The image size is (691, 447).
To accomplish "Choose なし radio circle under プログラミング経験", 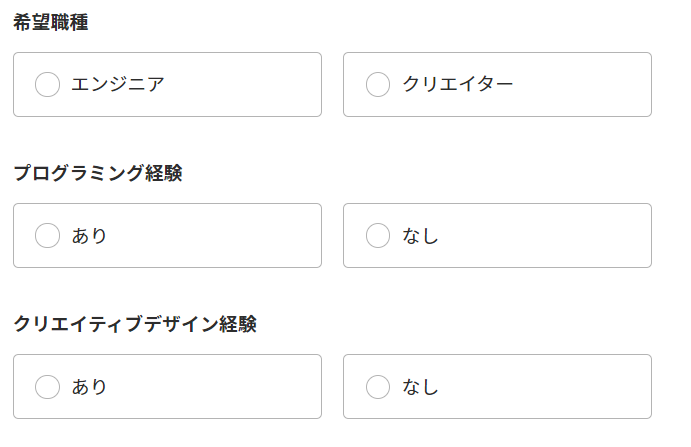I will [378, 236].
